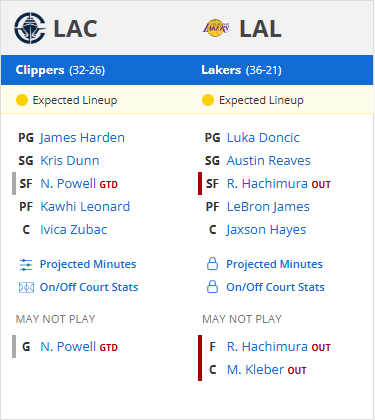
Task: Click N. Powell GTD in starting lineup
Action: click(x=79, y=184)
